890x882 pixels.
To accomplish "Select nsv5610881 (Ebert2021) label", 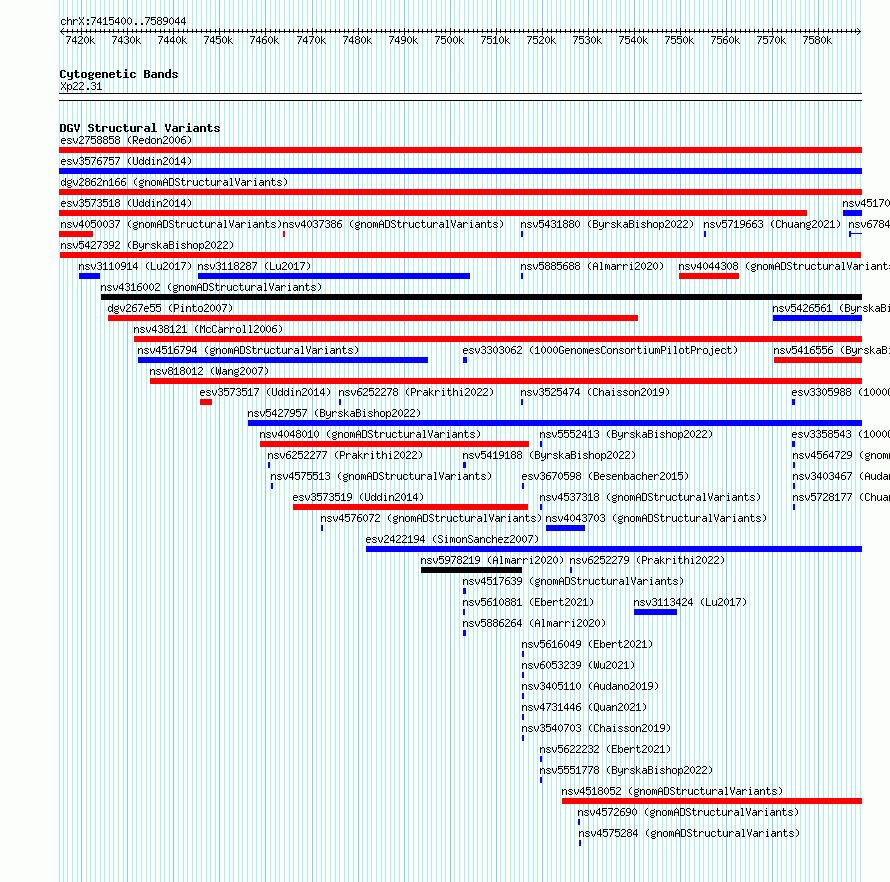I will point(528,602).
